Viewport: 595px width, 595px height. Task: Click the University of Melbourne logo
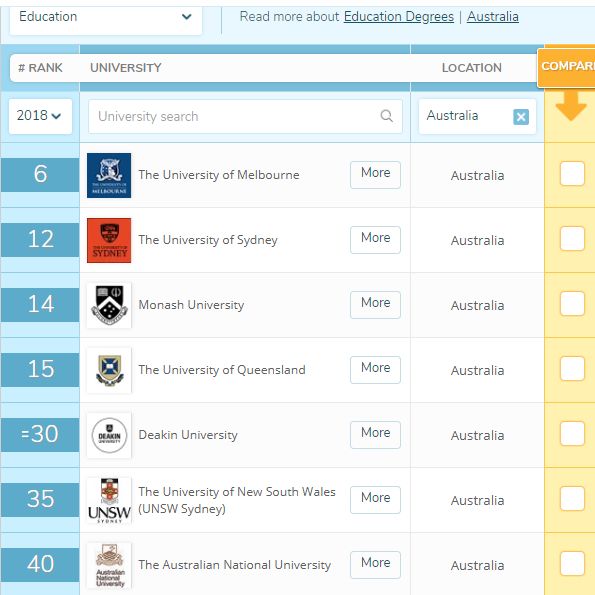109,175
